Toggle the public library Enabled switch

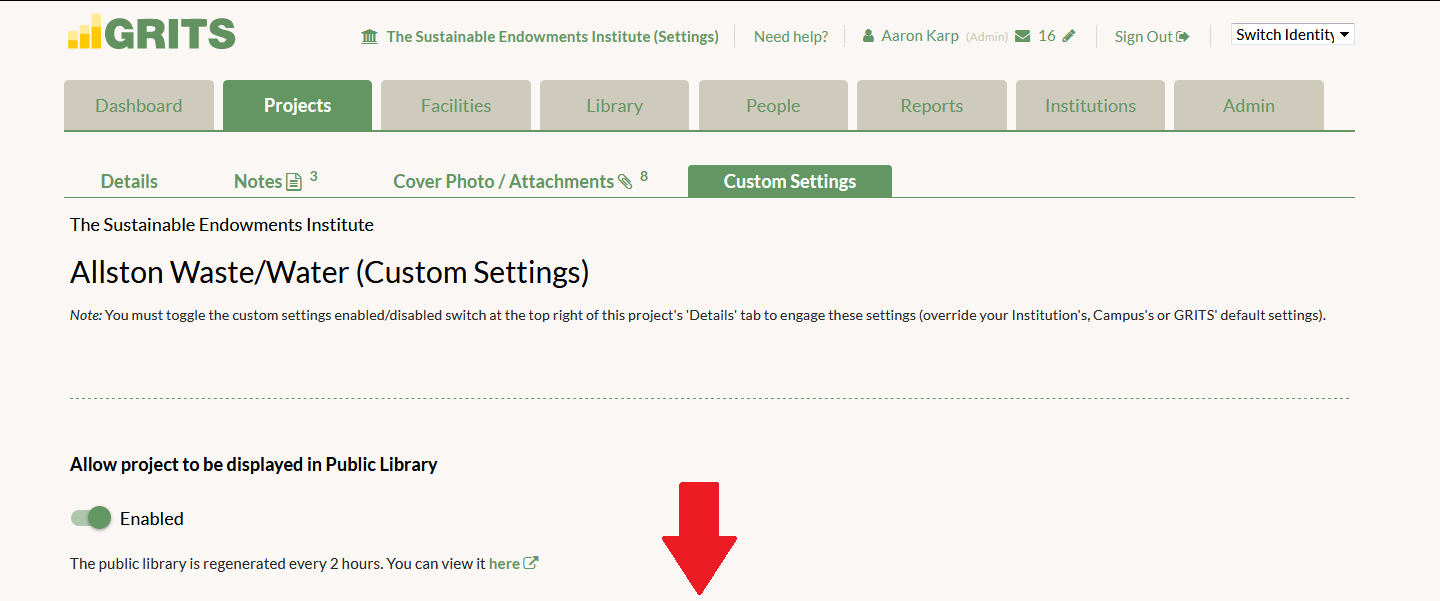91,518
